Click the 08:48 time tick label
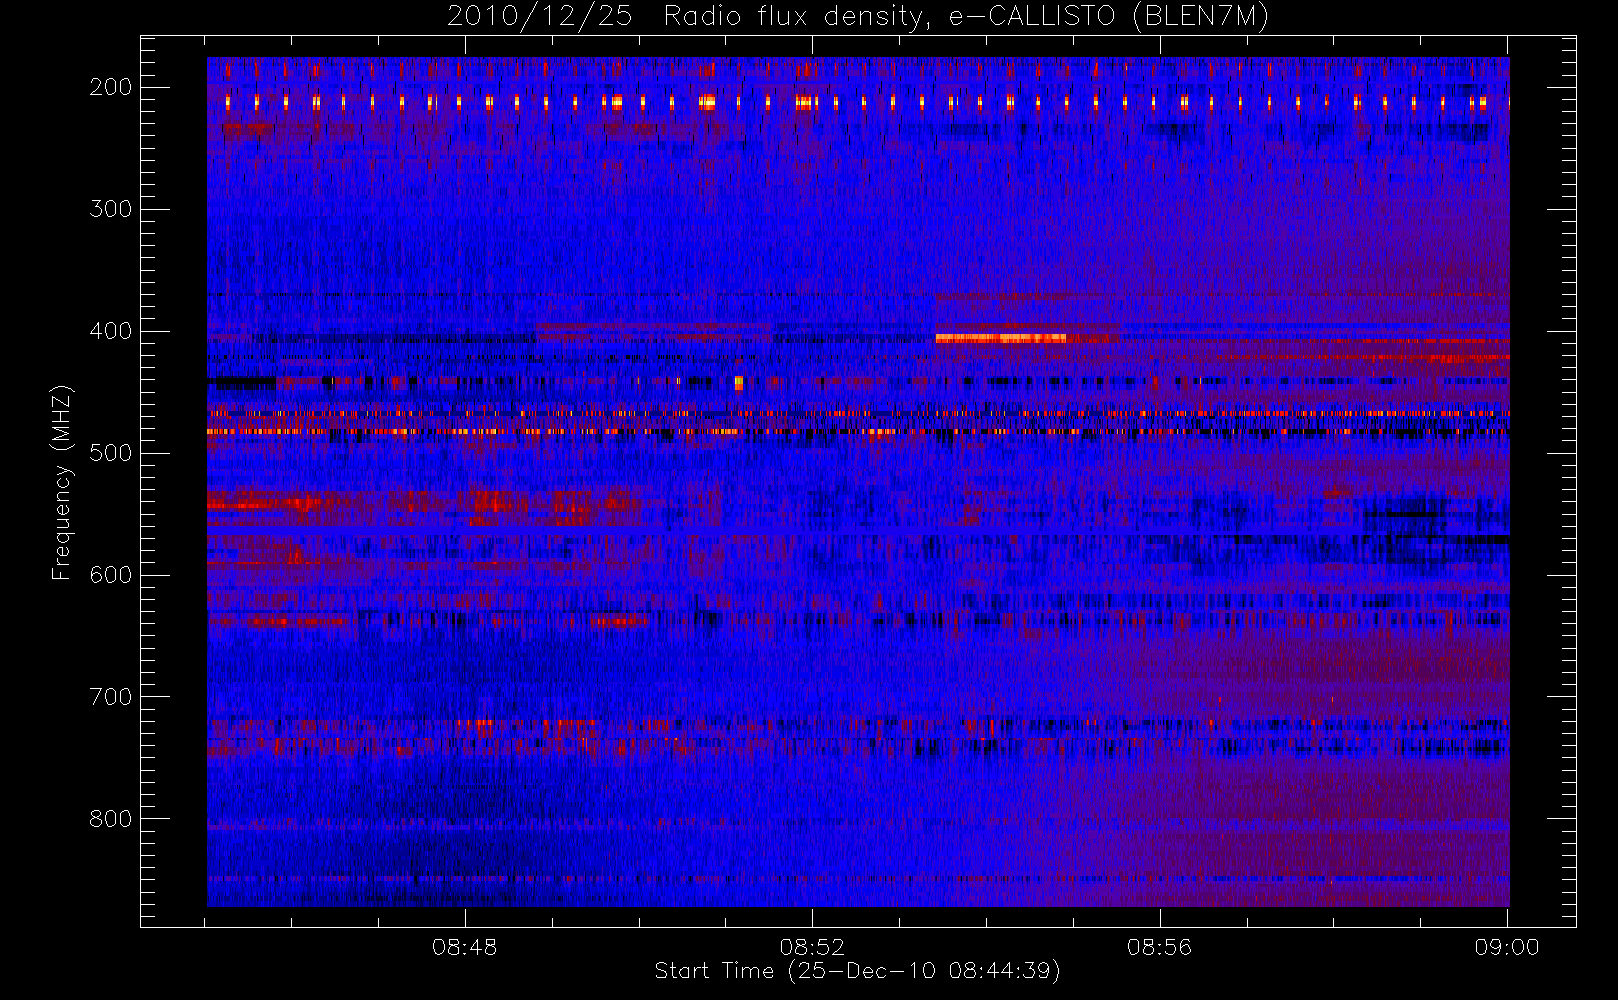 click(x=465, y=947)
